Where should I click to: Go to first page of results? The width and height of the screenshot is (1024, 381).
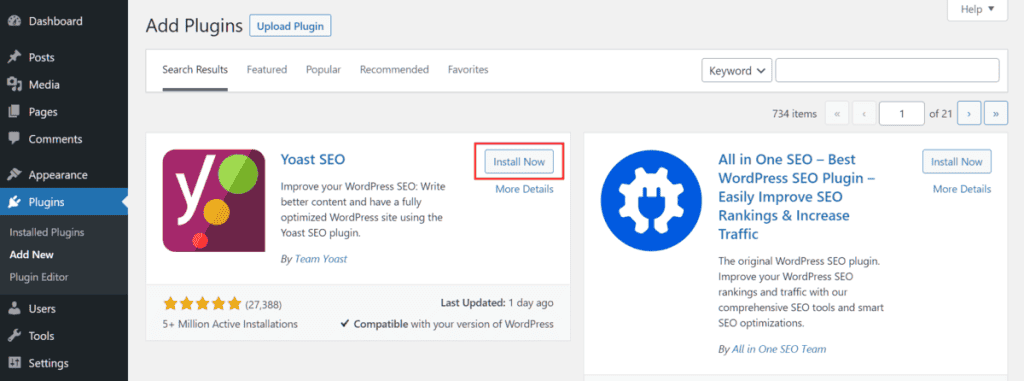tap(837, 114)
